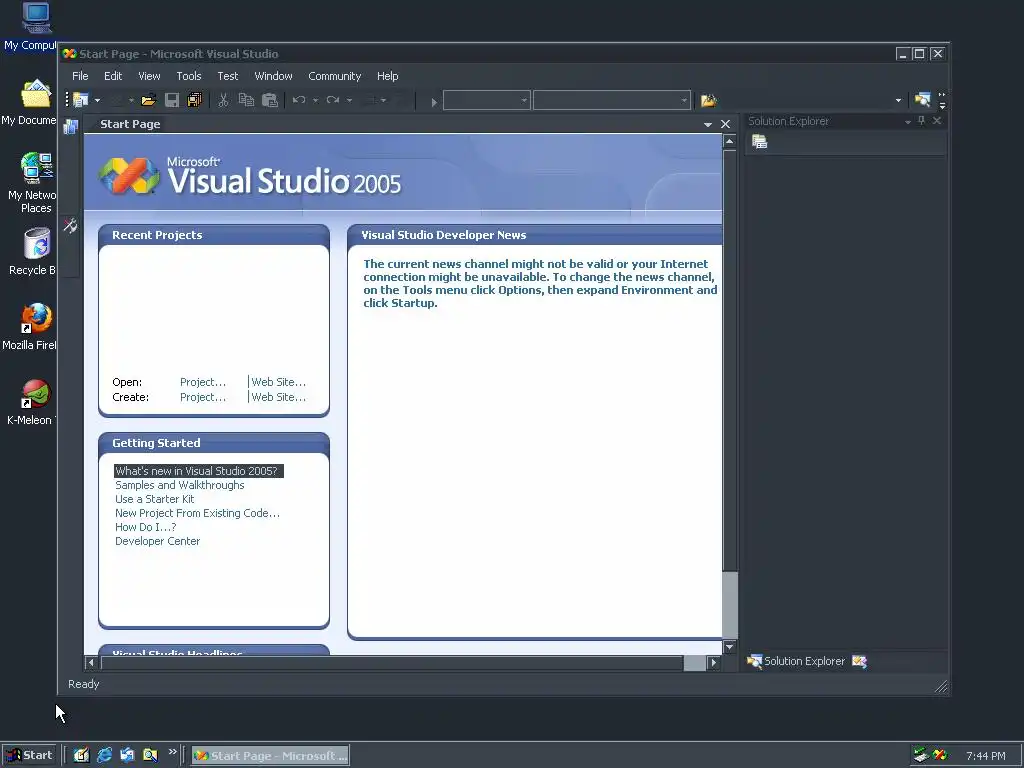Click the Show Desktop Quick Launch icon
The height and width of the screenshot is (768, 1024).
pos(81,755)
